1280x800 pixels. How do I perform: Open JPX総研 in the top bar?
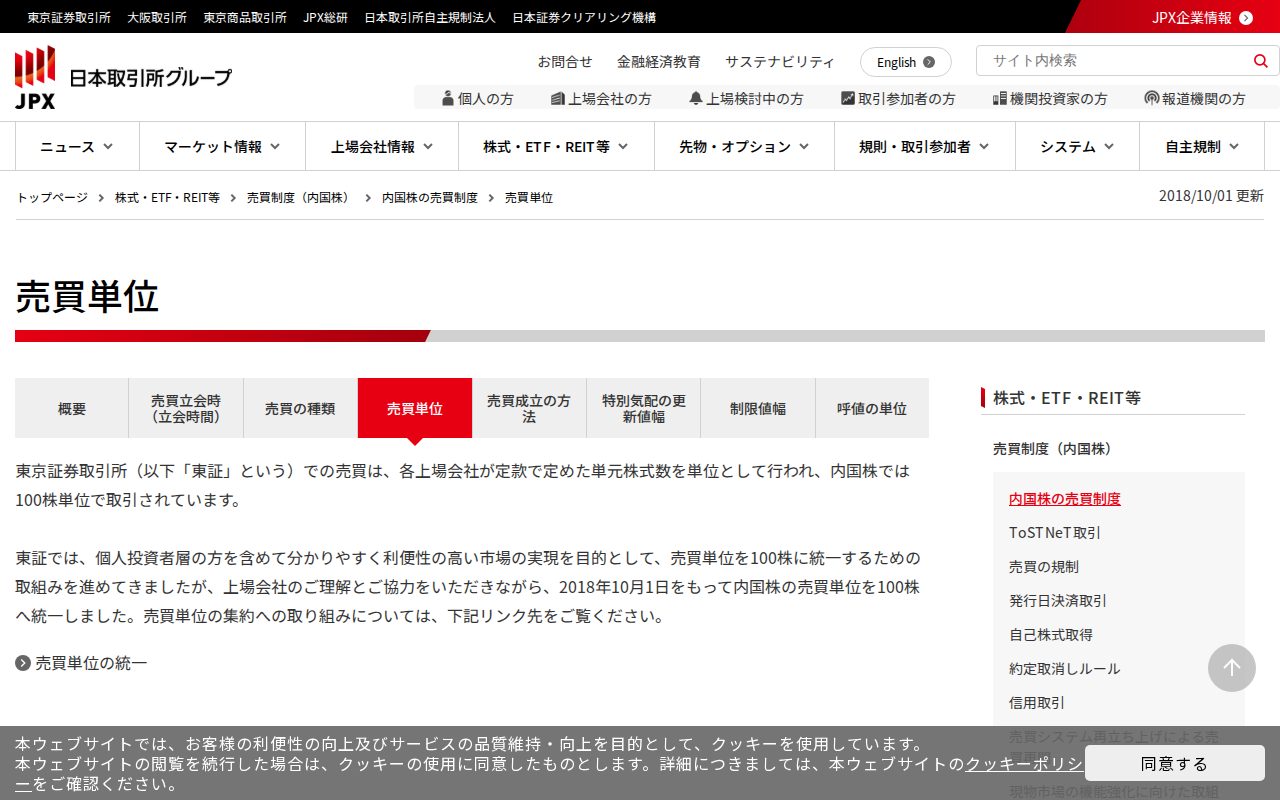326,17
